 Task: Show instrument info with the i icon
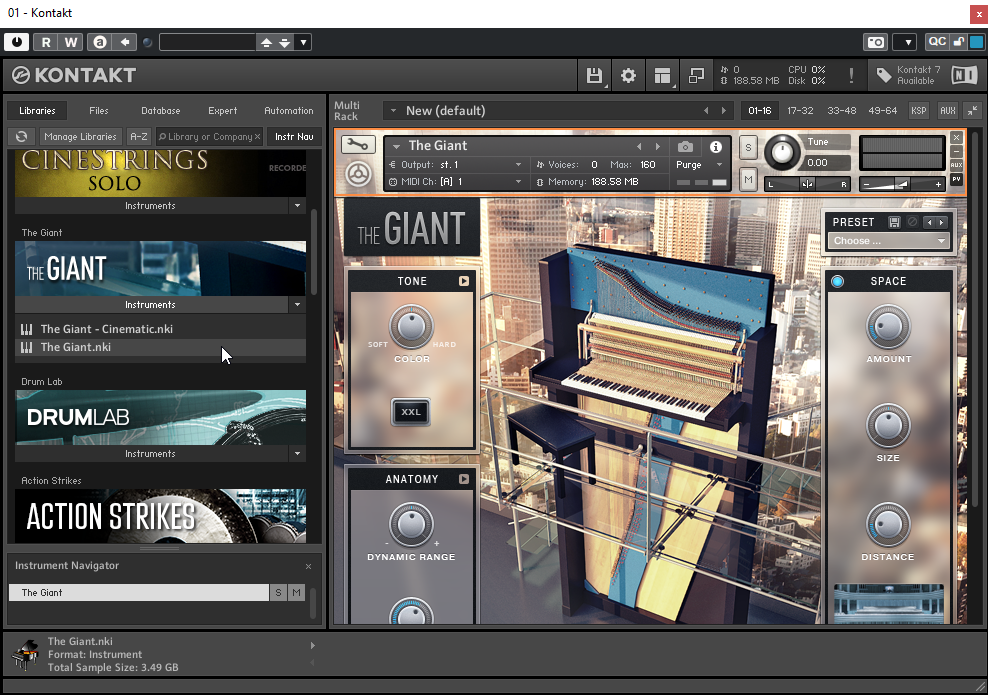click(716, 147)
